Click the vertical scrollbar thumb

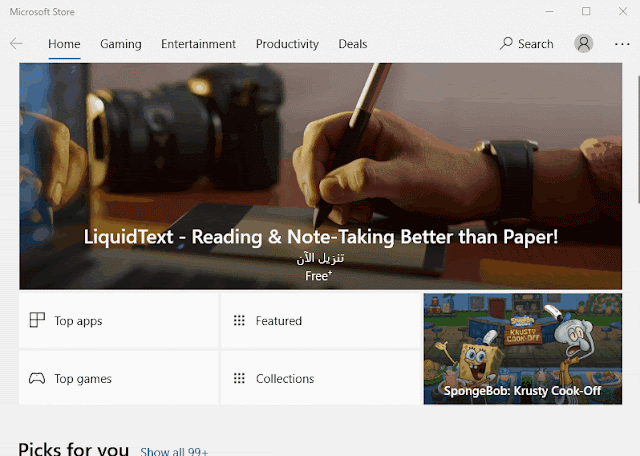638,139
